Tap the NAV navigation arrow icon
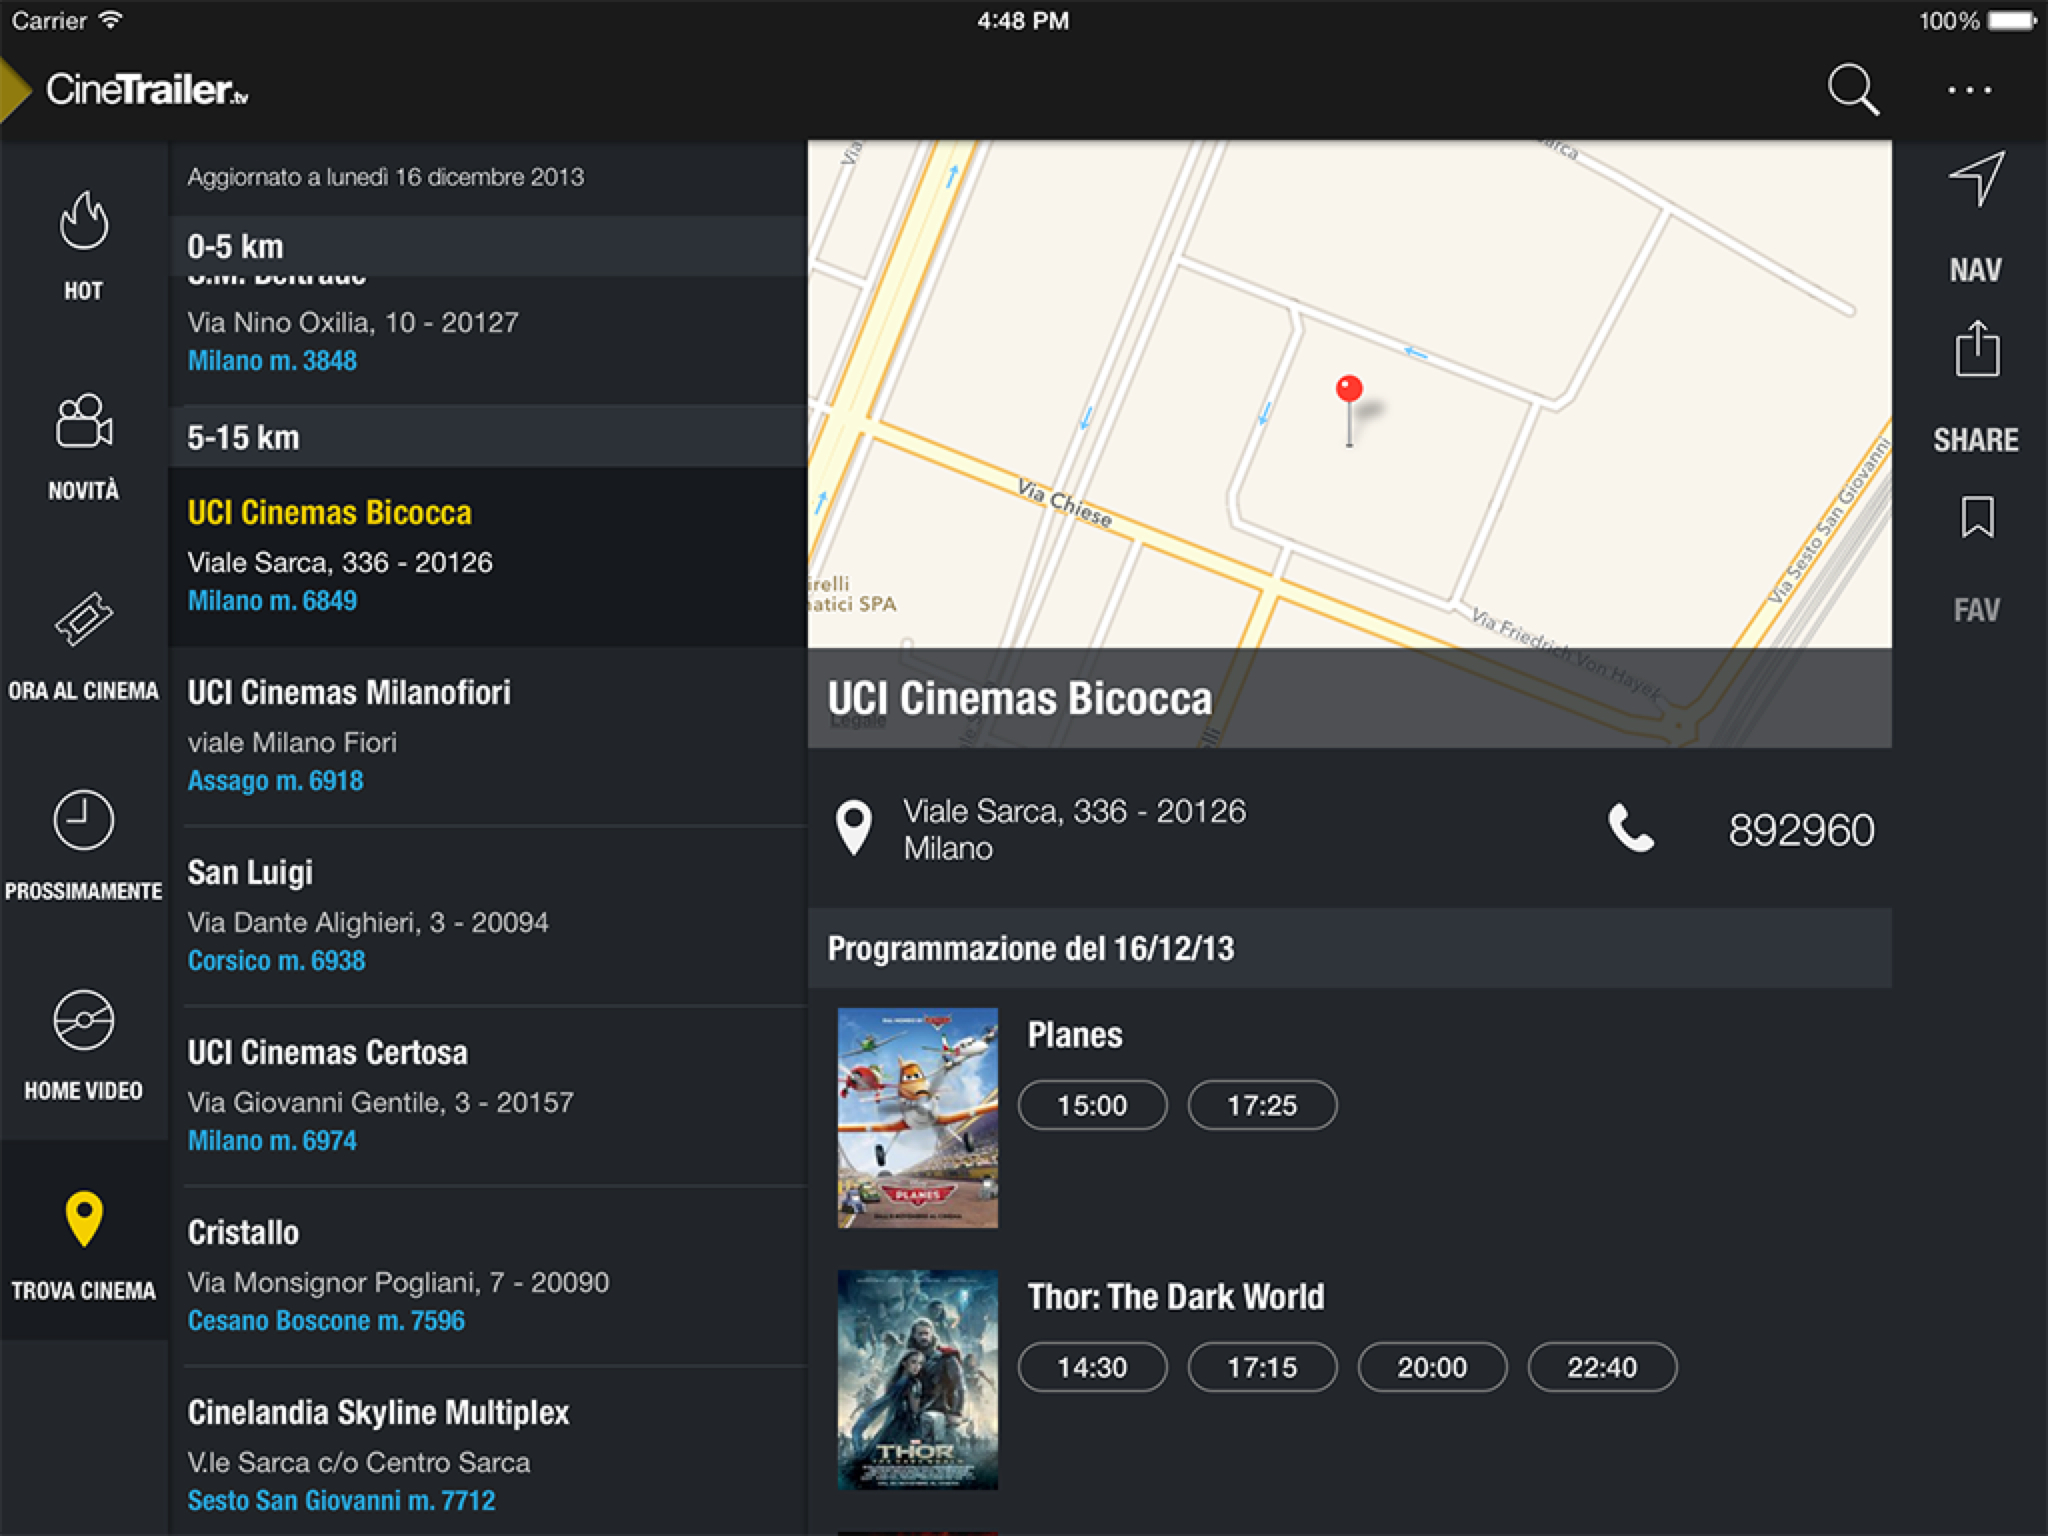 click(x=1976, y=181)
